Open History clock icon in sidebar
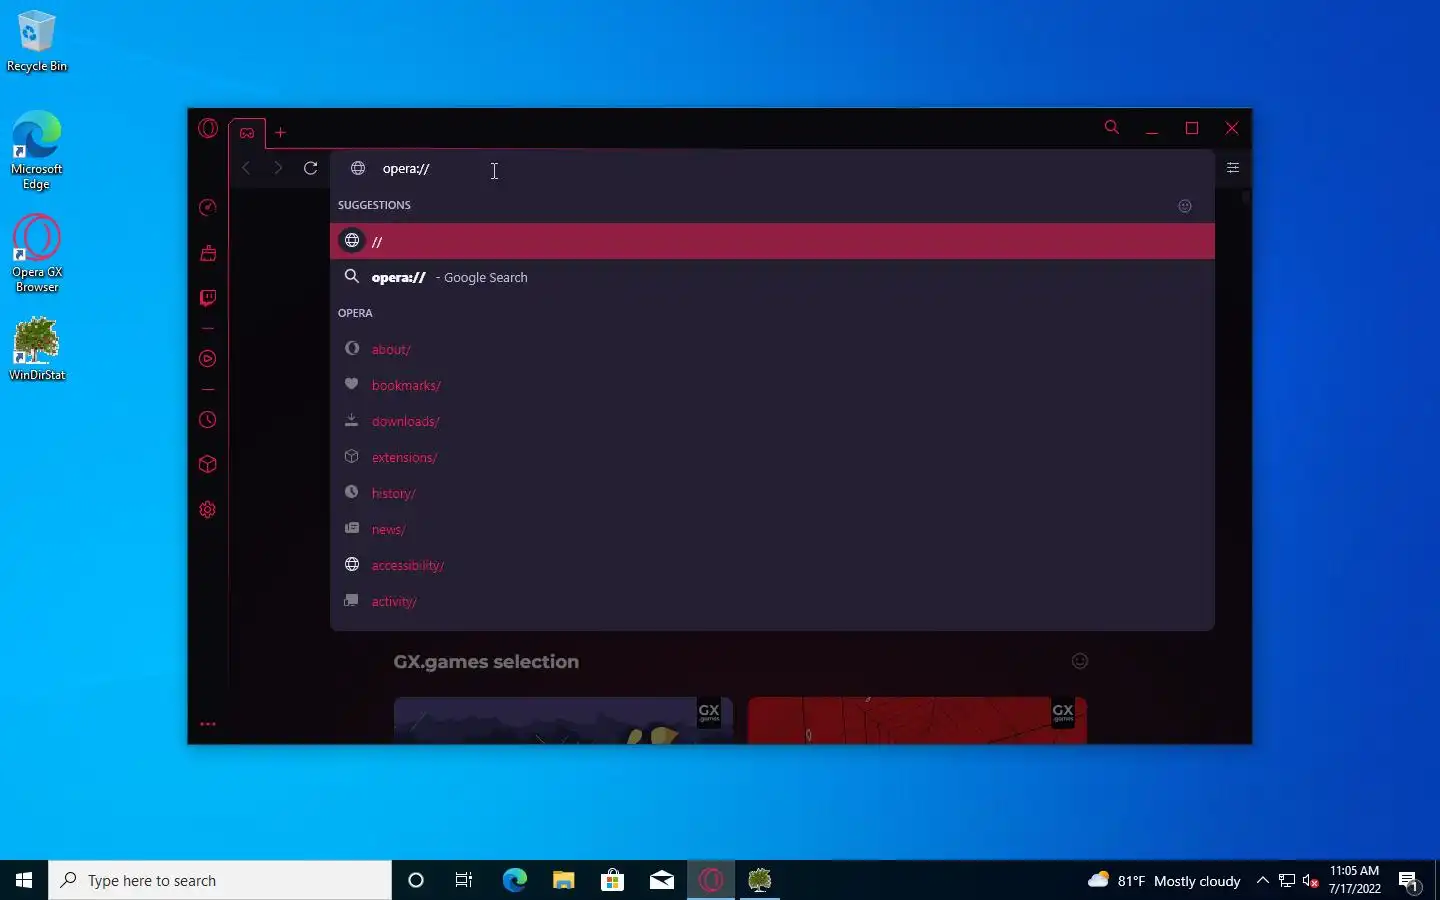The width and height of the screenshot is (1440, 900). [x=208, y=420]
